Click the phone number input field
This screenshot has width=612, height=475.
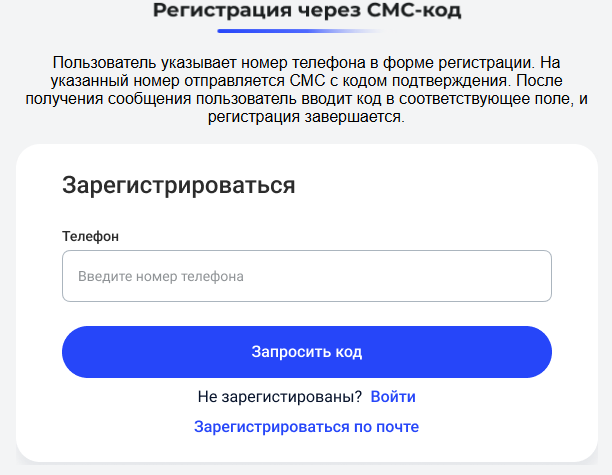[307, 276]
